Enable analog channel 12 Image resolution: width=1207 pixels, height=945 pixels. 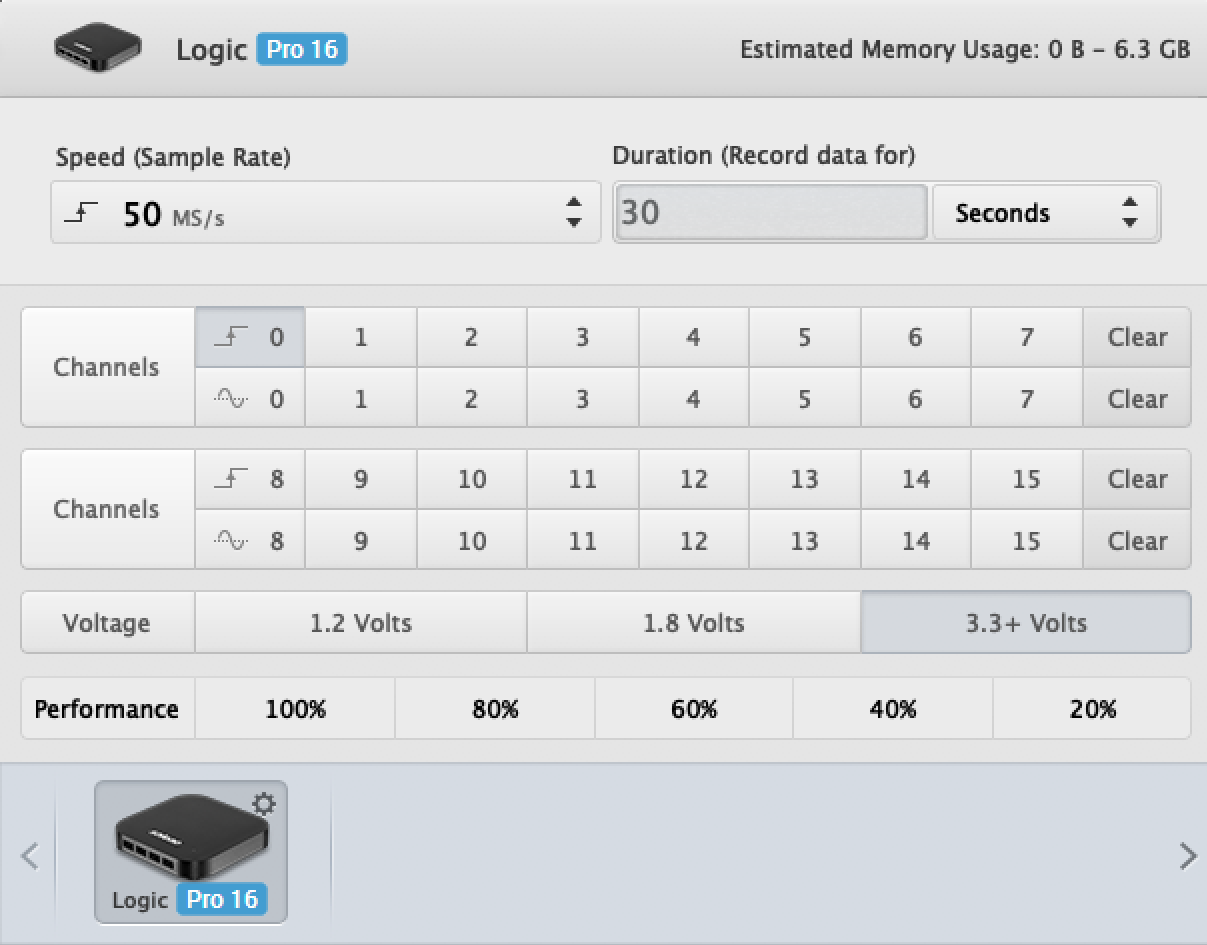[x=693, y=540]
